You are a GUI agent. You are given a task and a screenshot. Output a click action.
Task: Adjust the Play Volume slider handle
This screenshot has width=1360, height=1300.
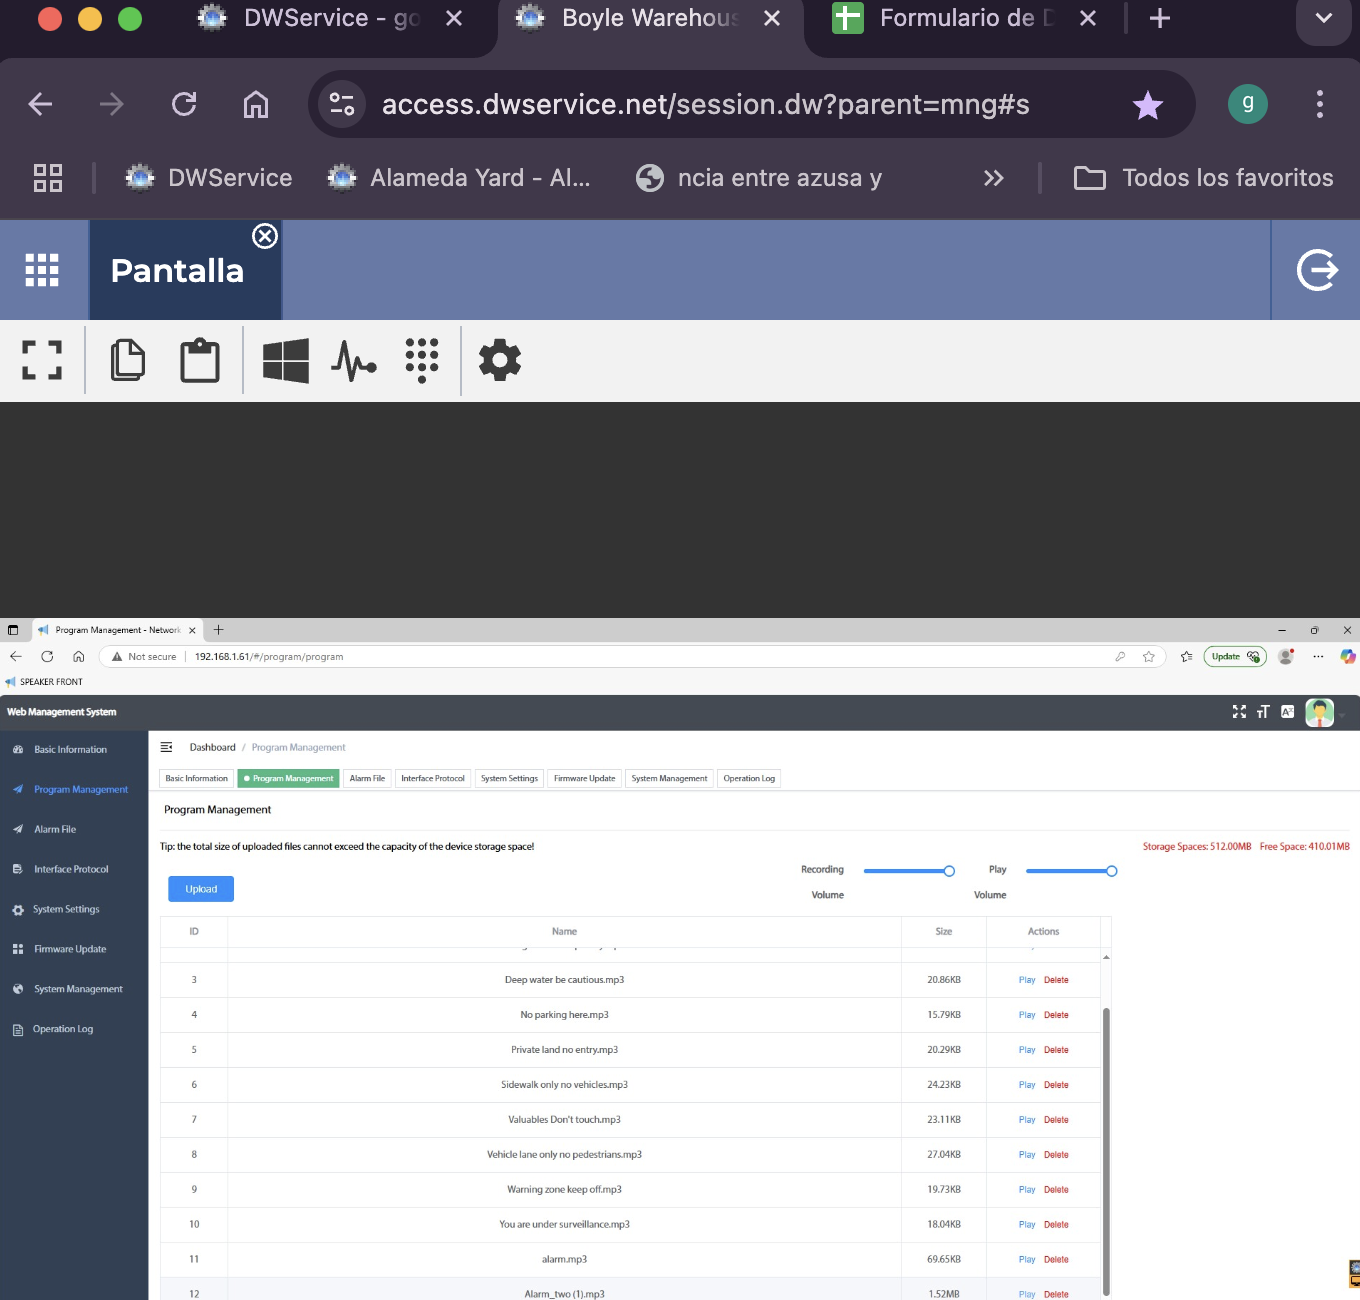pos(1111,871)
